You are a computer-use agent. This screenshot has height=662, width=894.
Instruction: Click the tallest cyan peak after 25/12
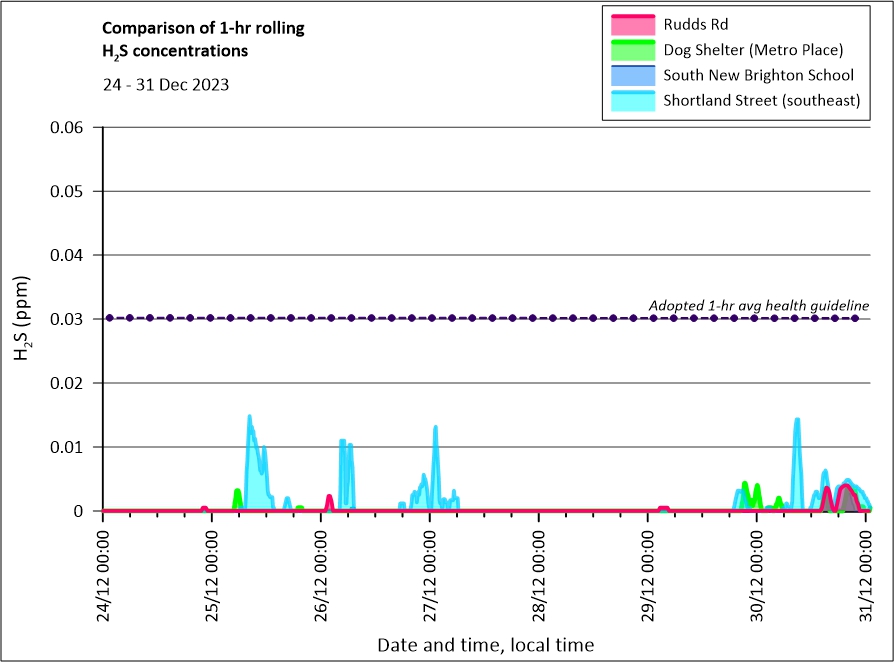click(249, 418)
